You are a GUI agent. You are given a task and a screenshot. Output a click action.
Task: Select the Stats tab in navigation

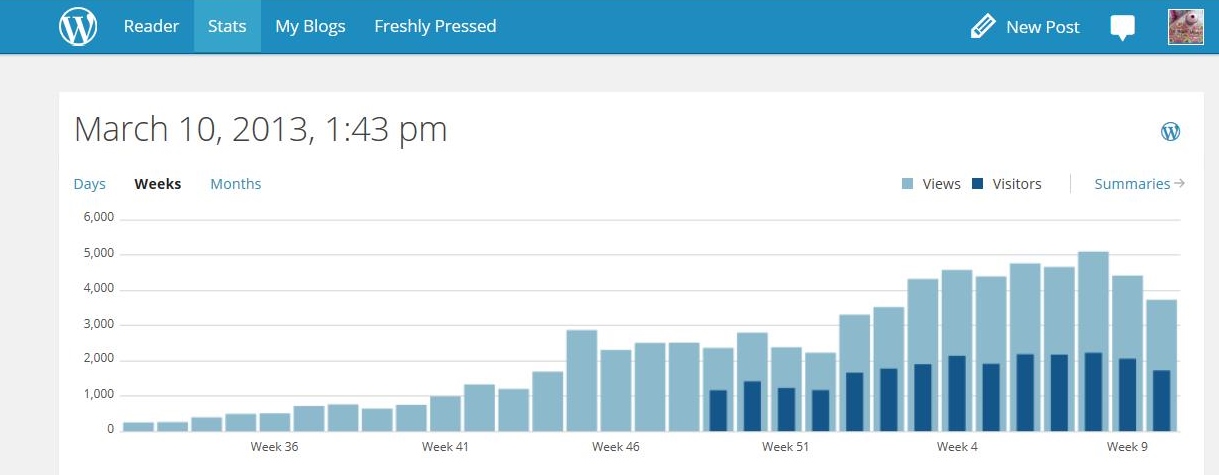pos(227,27)
